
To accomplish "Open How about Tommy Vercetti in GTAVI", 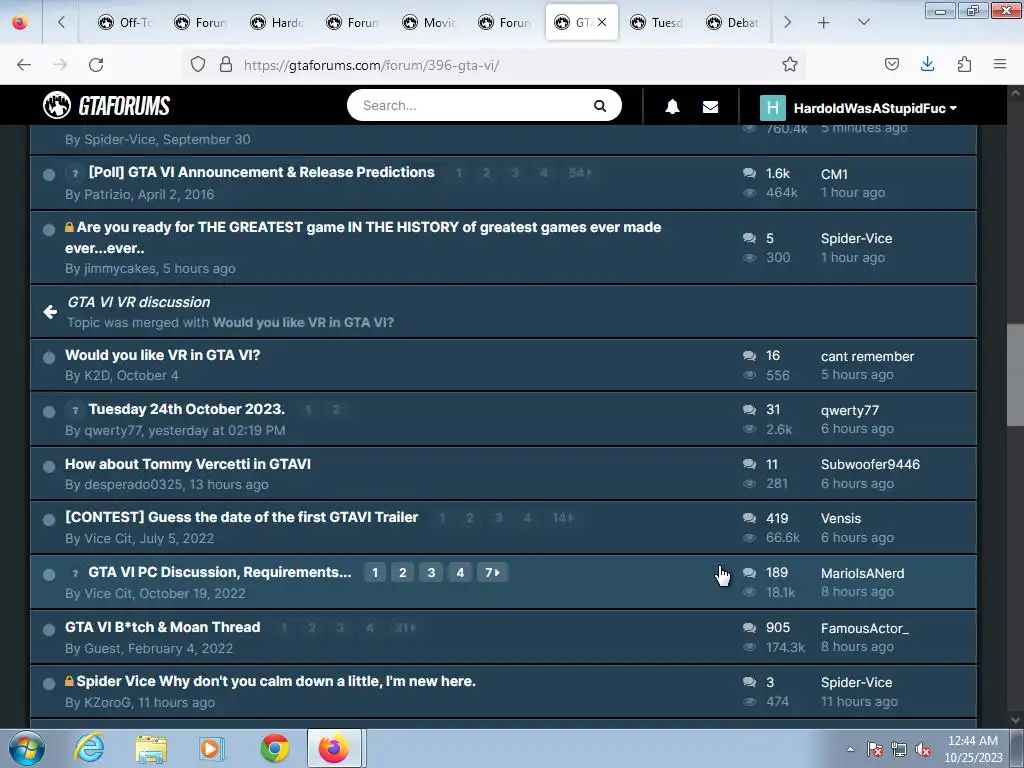I will pos(188,464).
